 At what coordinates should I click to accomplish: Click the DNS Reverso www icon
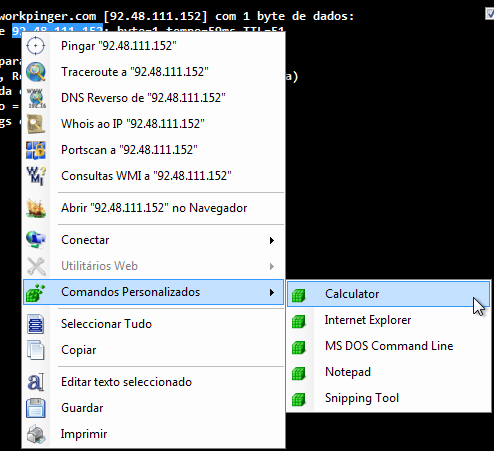(x=36, y=98)
